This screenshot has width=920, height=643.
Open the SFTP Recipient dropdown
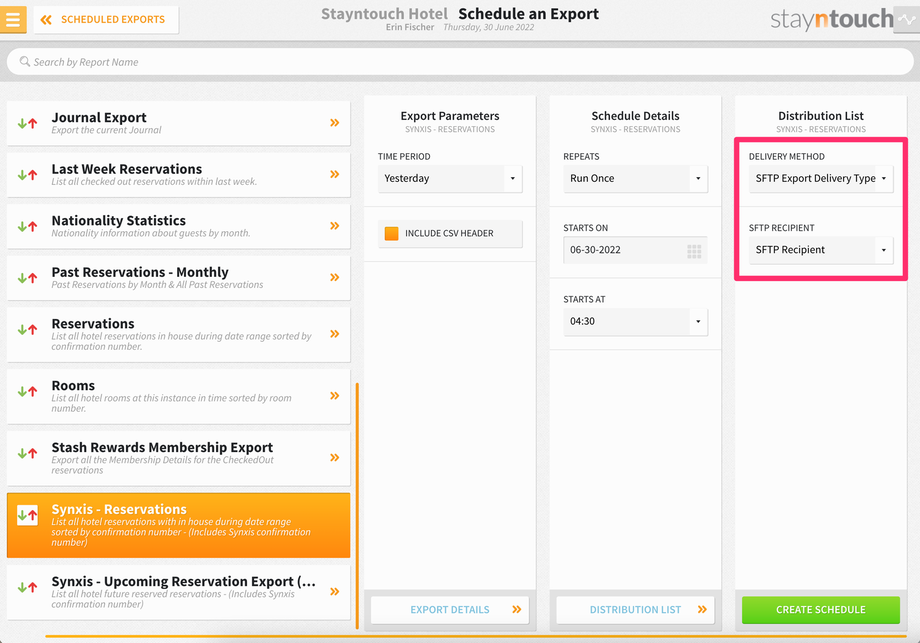pyautogui.click(x=821, y=250)
